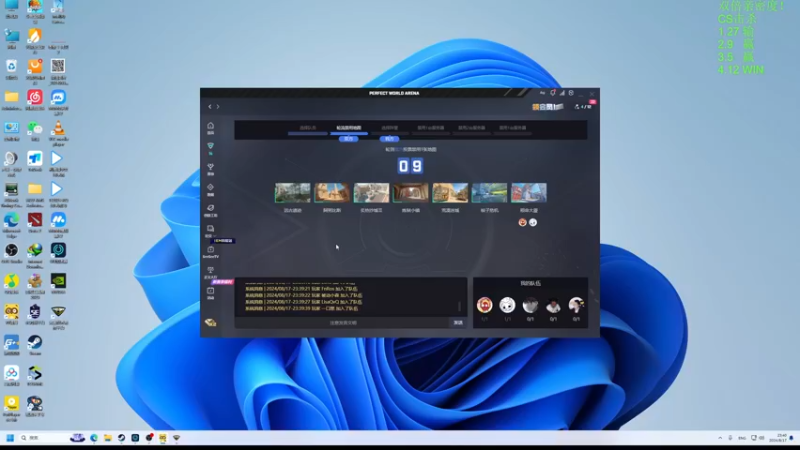Open WeChat desktop shortcut
The height and width of the screenshot is (450, 800).
pyautogui.click(x=35, y=131)
